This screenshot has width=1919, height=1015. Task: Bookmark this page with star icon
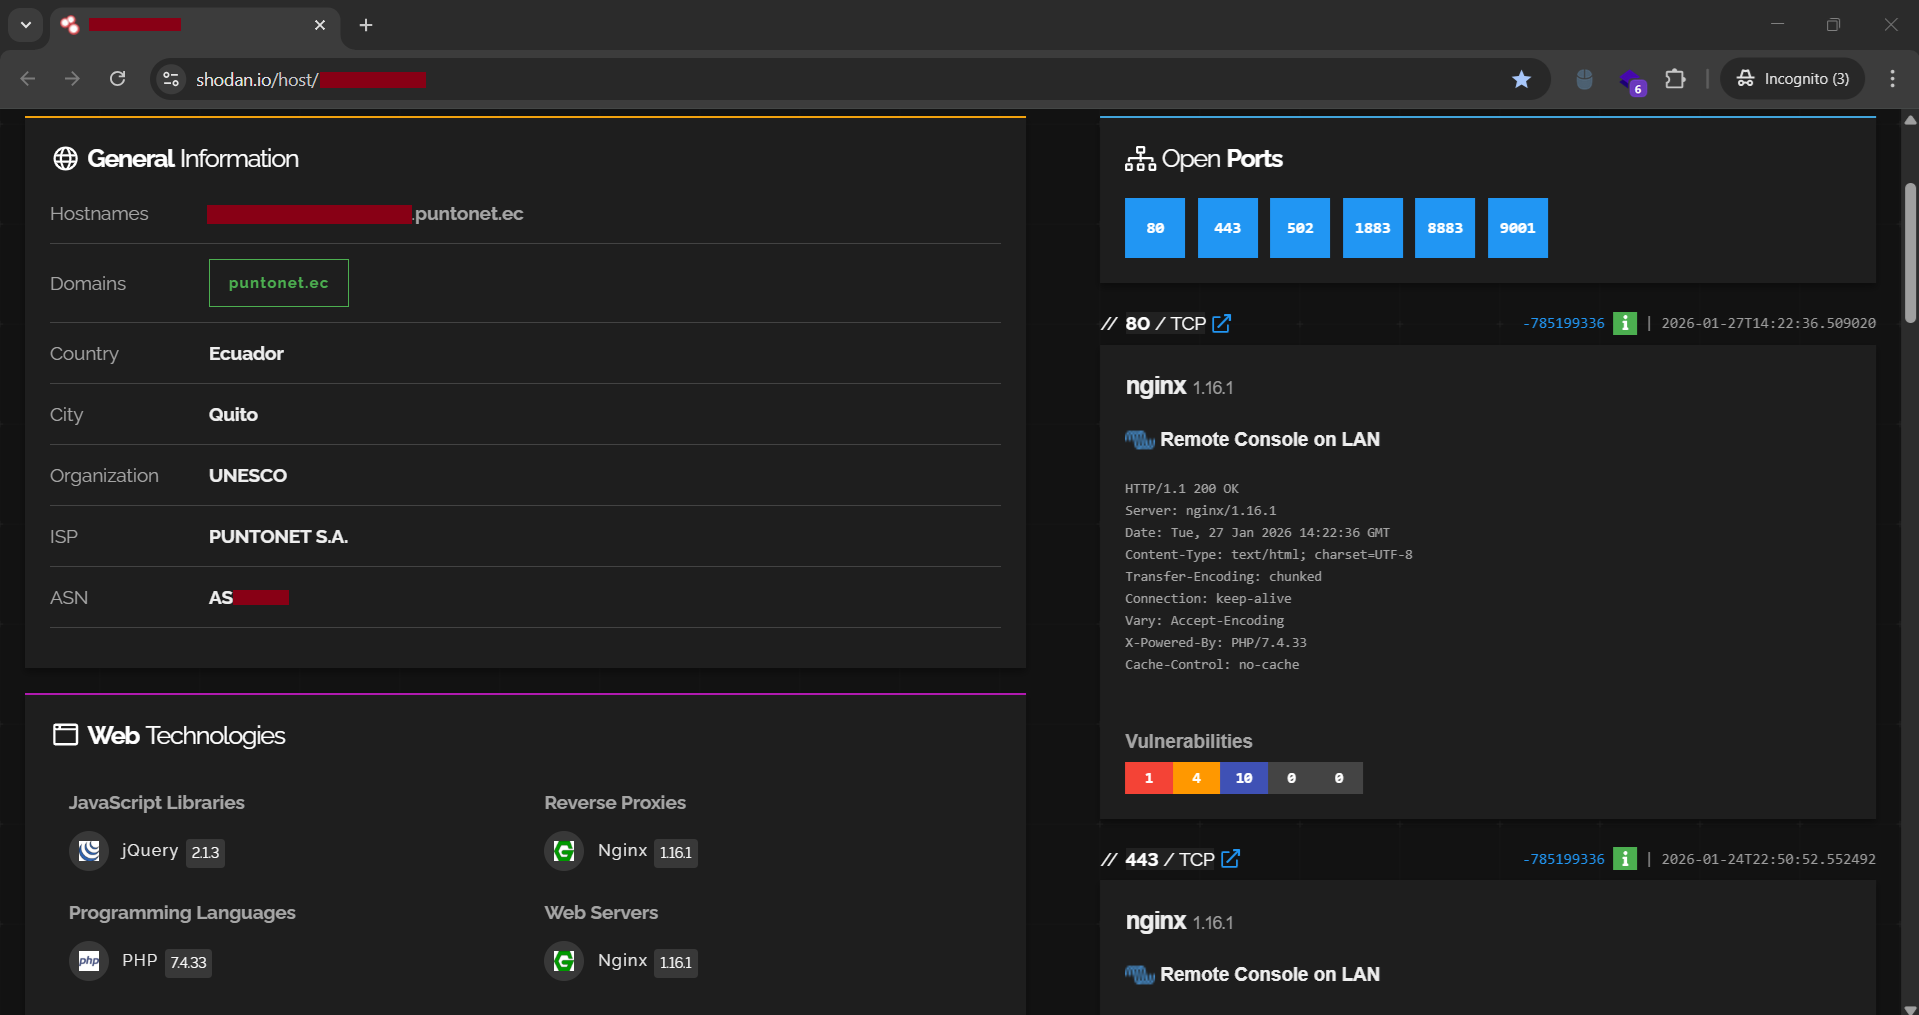coord(1521,79)
